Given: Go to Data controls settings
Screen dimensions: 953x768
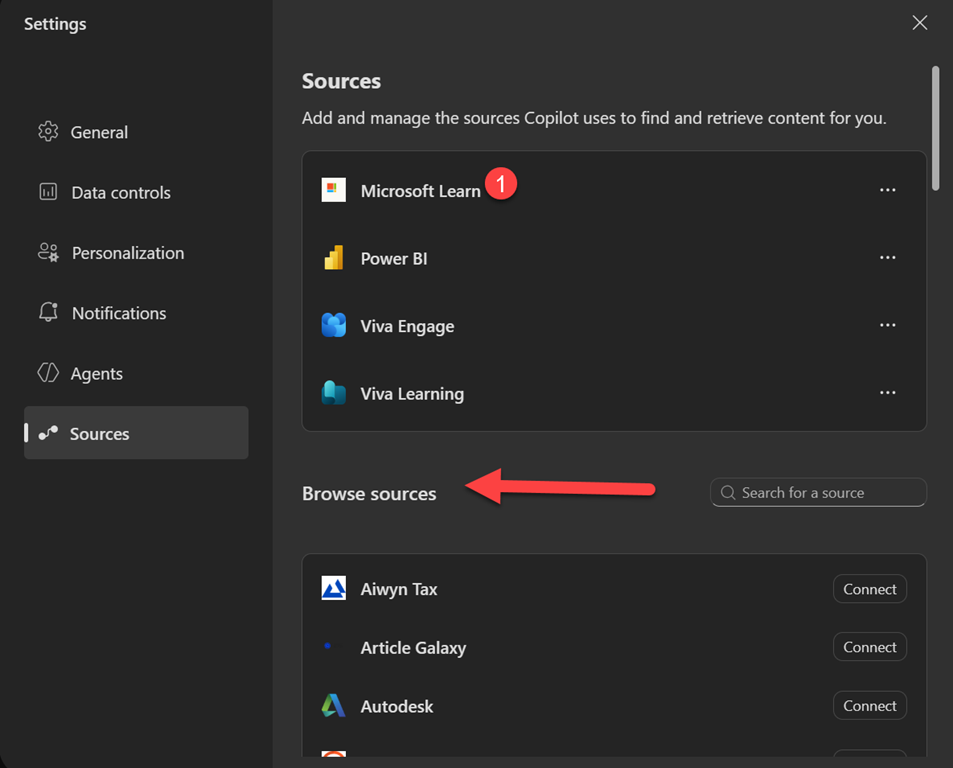Looking at the screenshot, I should tap(136, 192).
